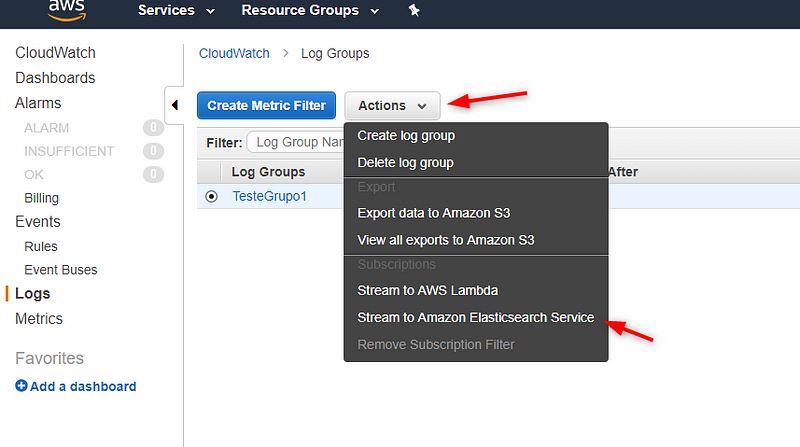Open INSUFFICIENT alarms list
The width and height of the screenshot is (800, 447).
(69, 152)
